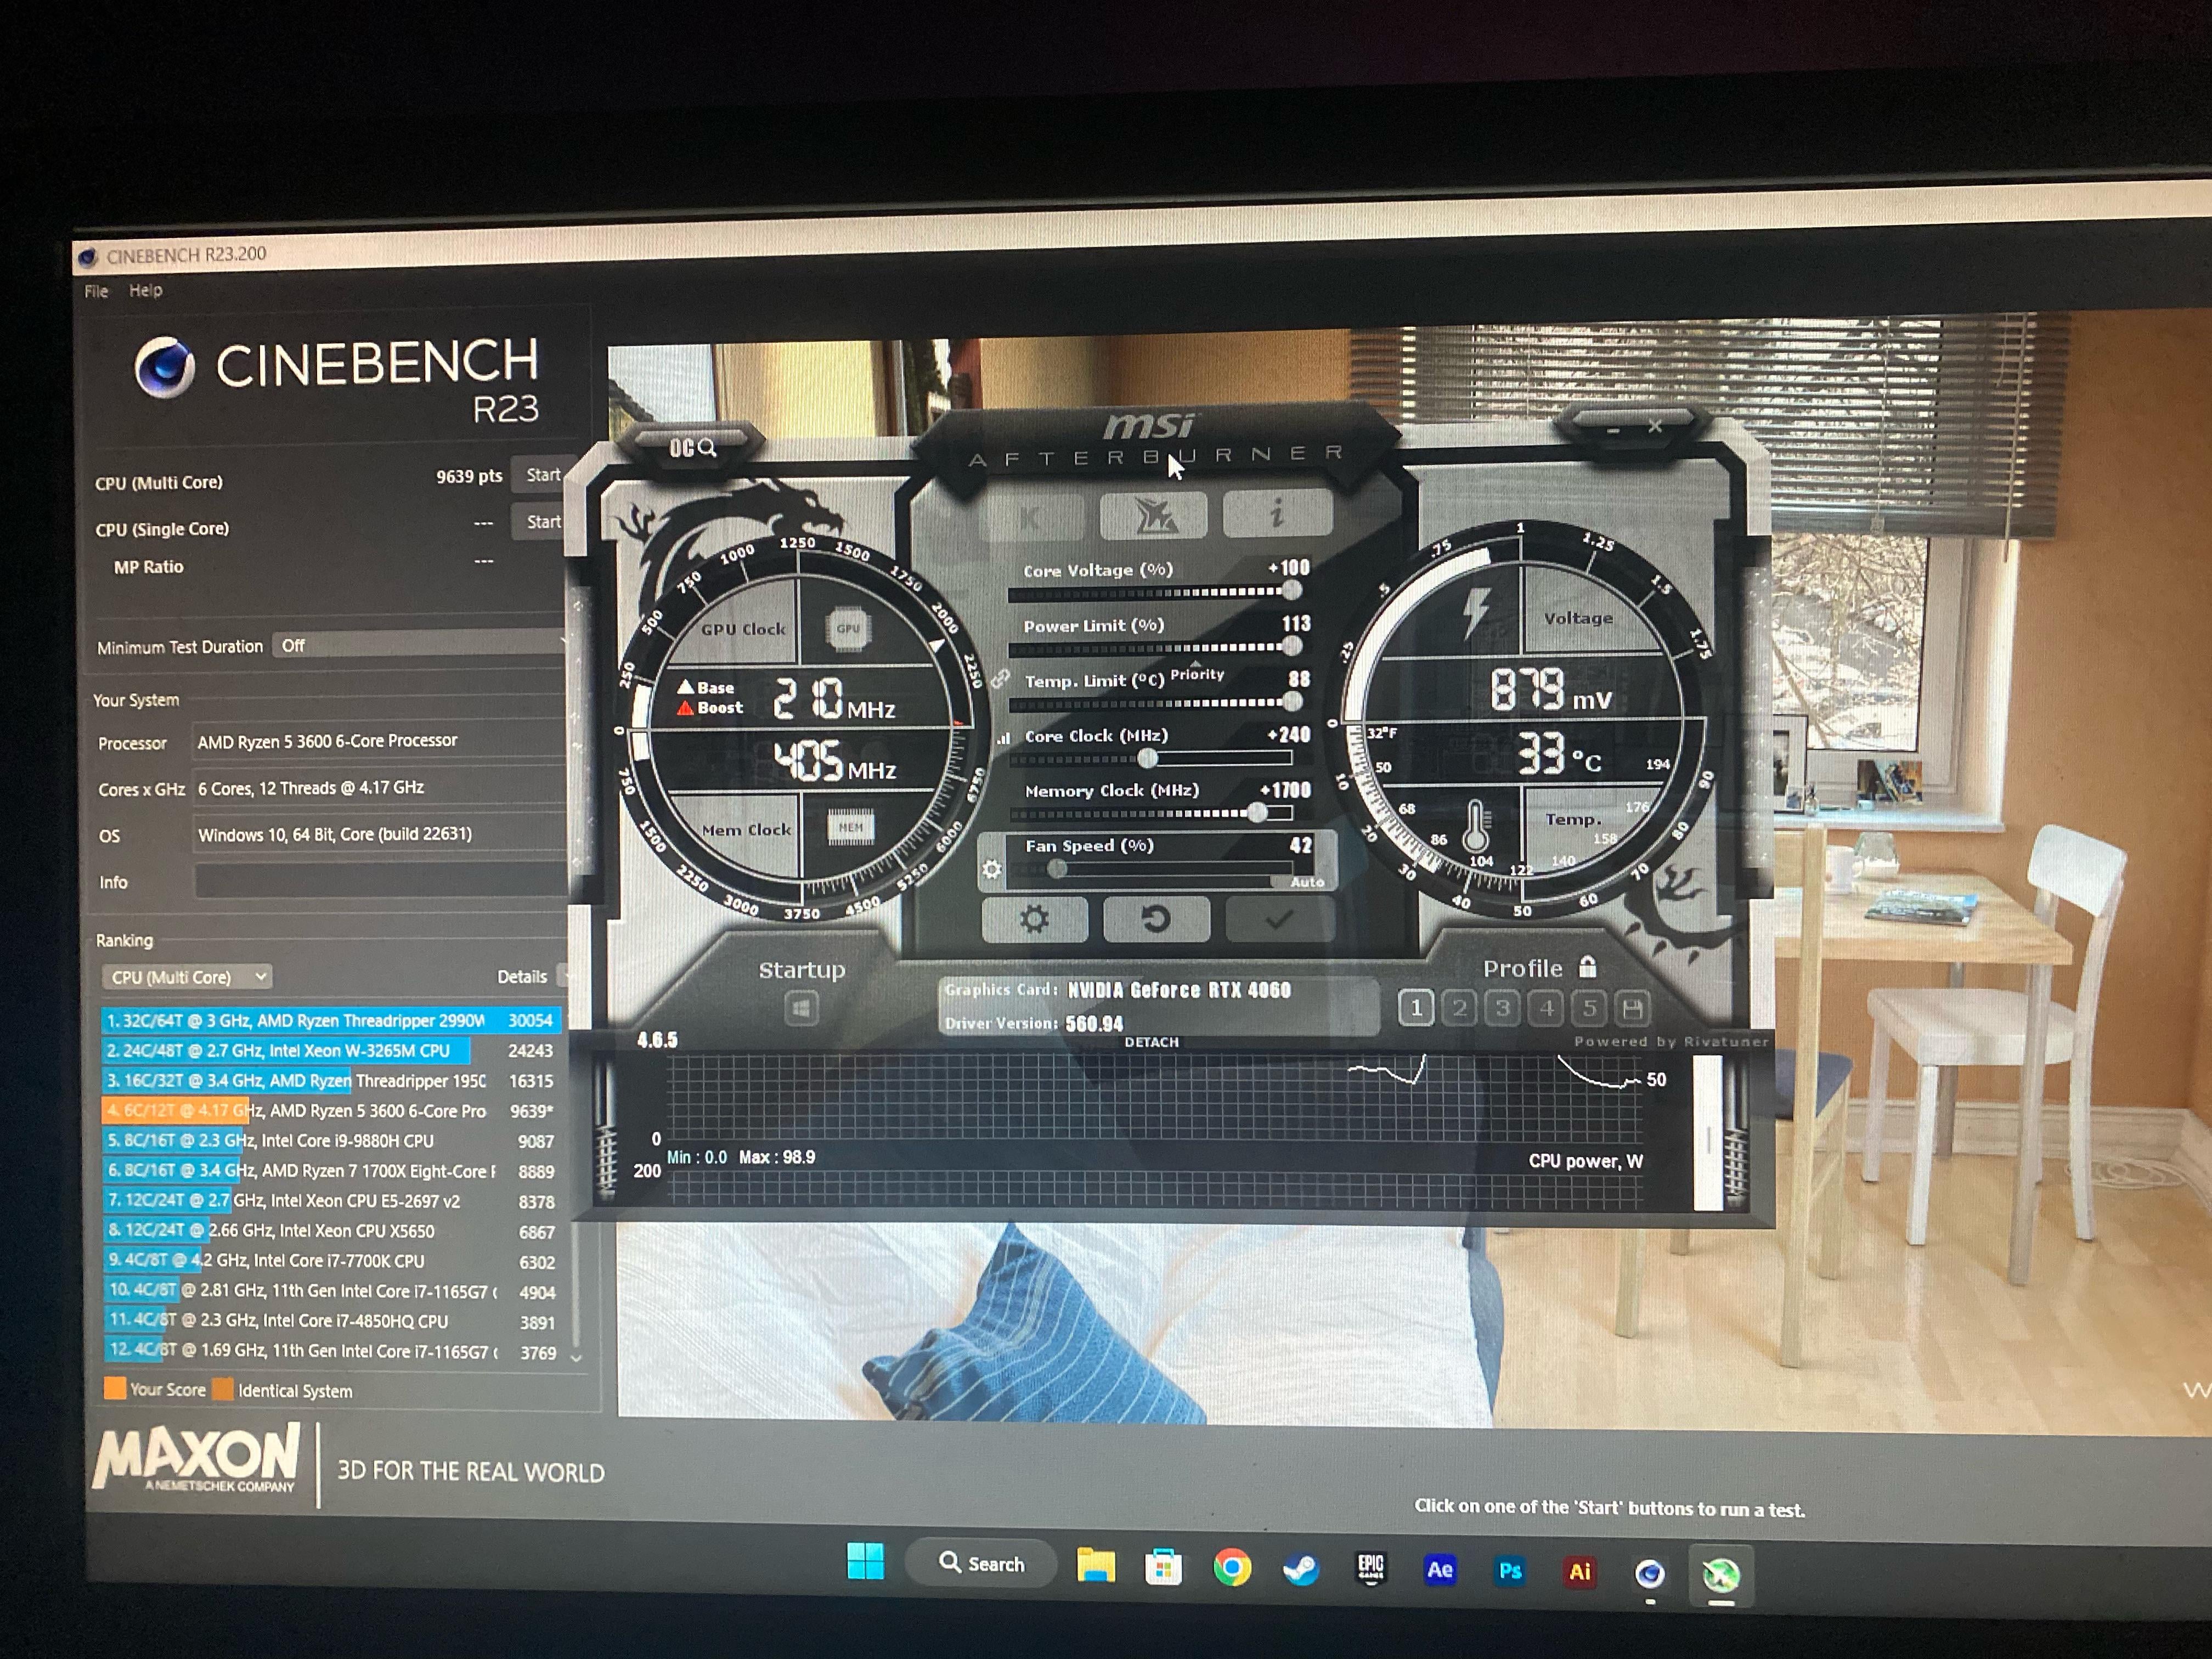Open the Ranking CPU (Multi Core) dropdown
The image size is (2212, 1659).
186,977
